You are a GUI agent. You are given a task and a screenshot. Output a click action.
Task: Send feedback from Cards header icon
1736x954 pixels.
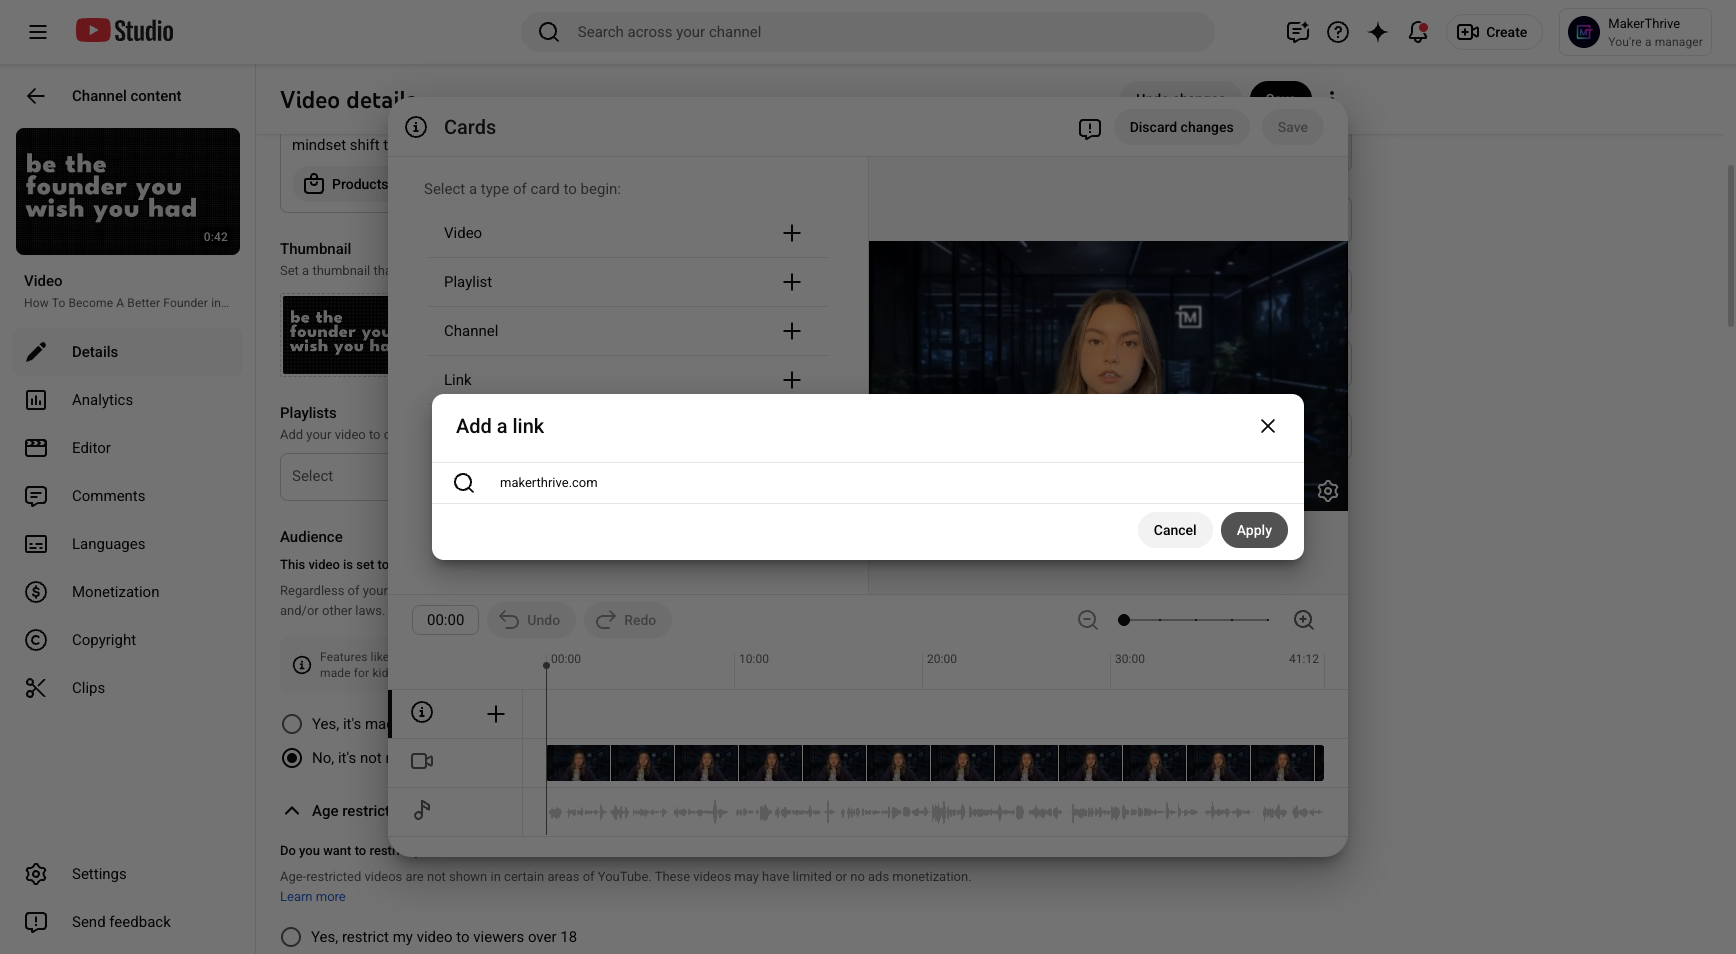click(x=1090, y=128)
